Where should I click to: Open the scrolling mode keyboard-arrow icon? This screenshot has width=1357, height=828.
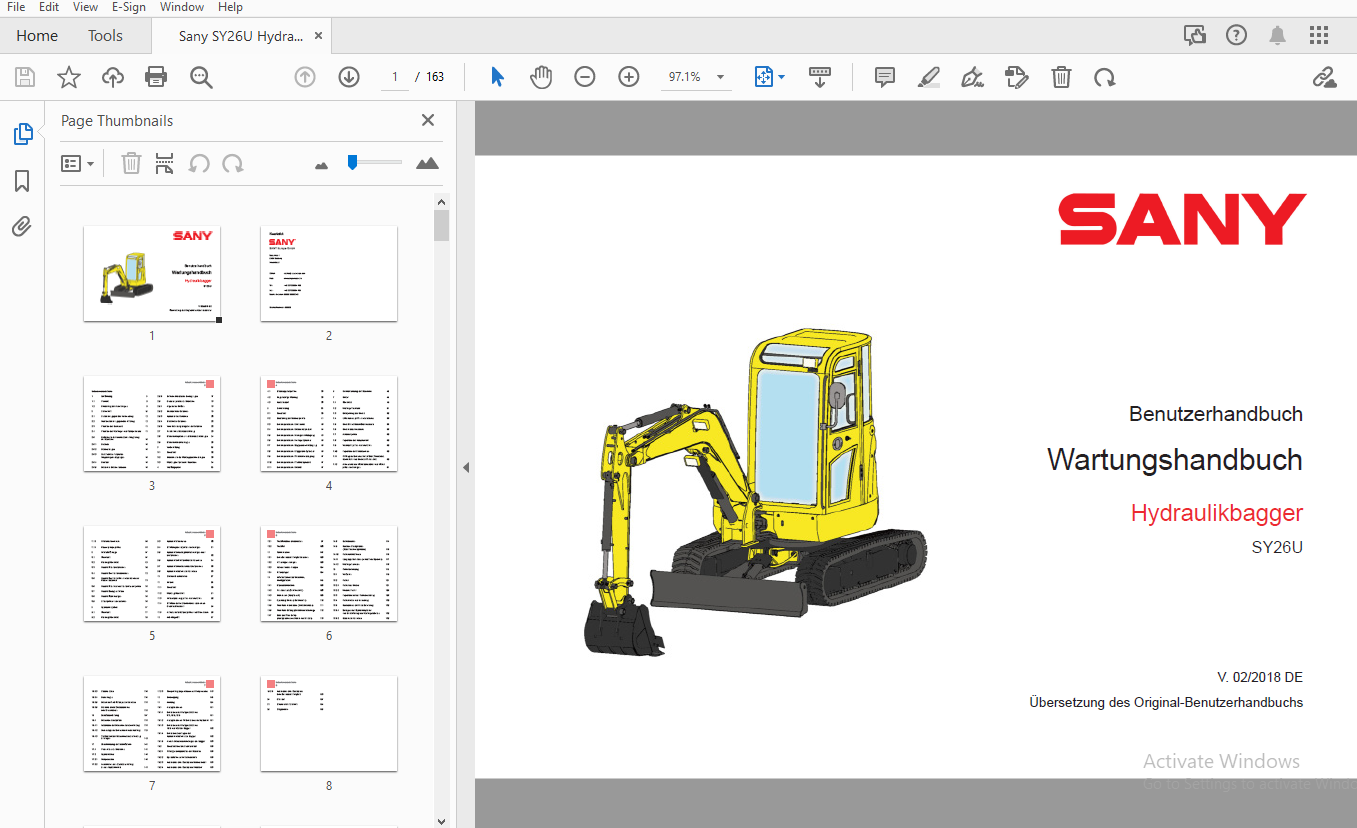pos(820,77)
